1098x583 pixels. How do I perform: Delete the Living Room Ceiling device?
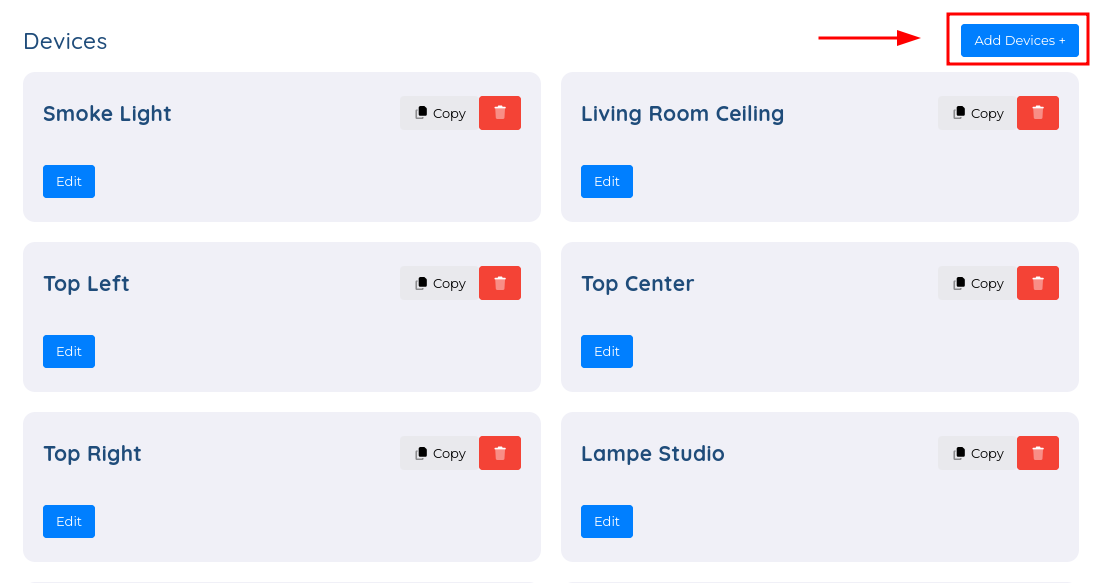point(1037,113)
